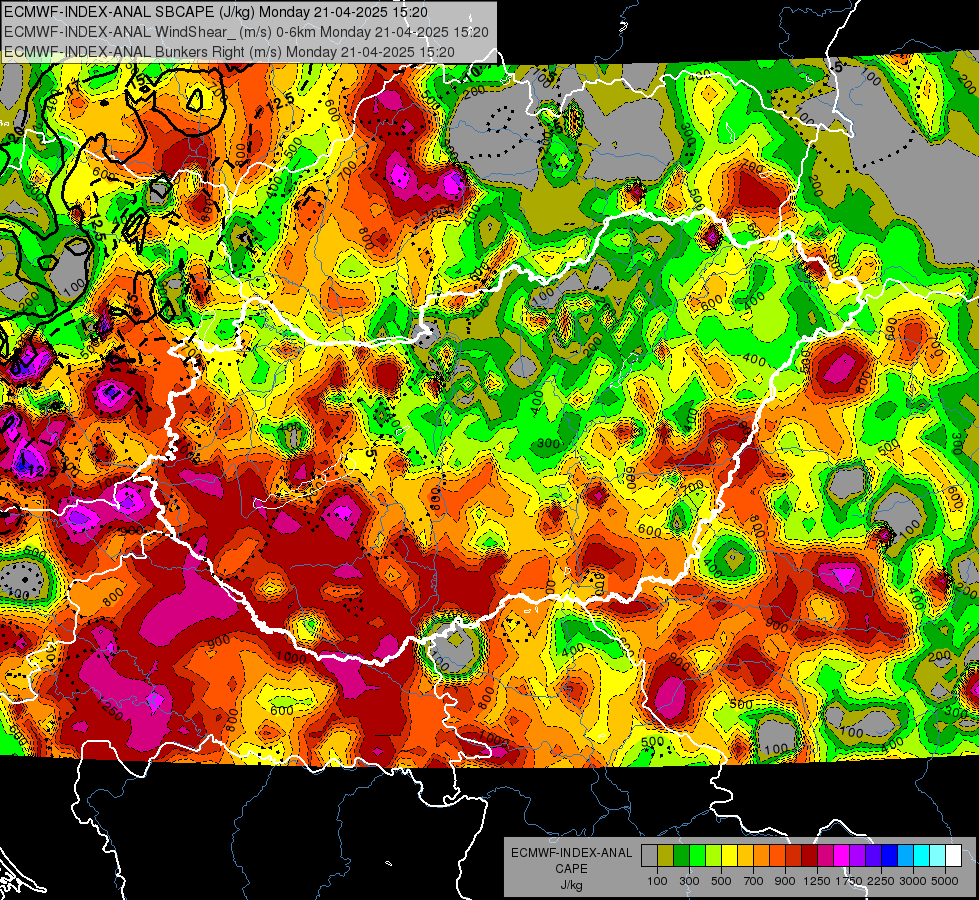Click the legend tick label 100
979x900 pixels.
[x=657, y=881]
